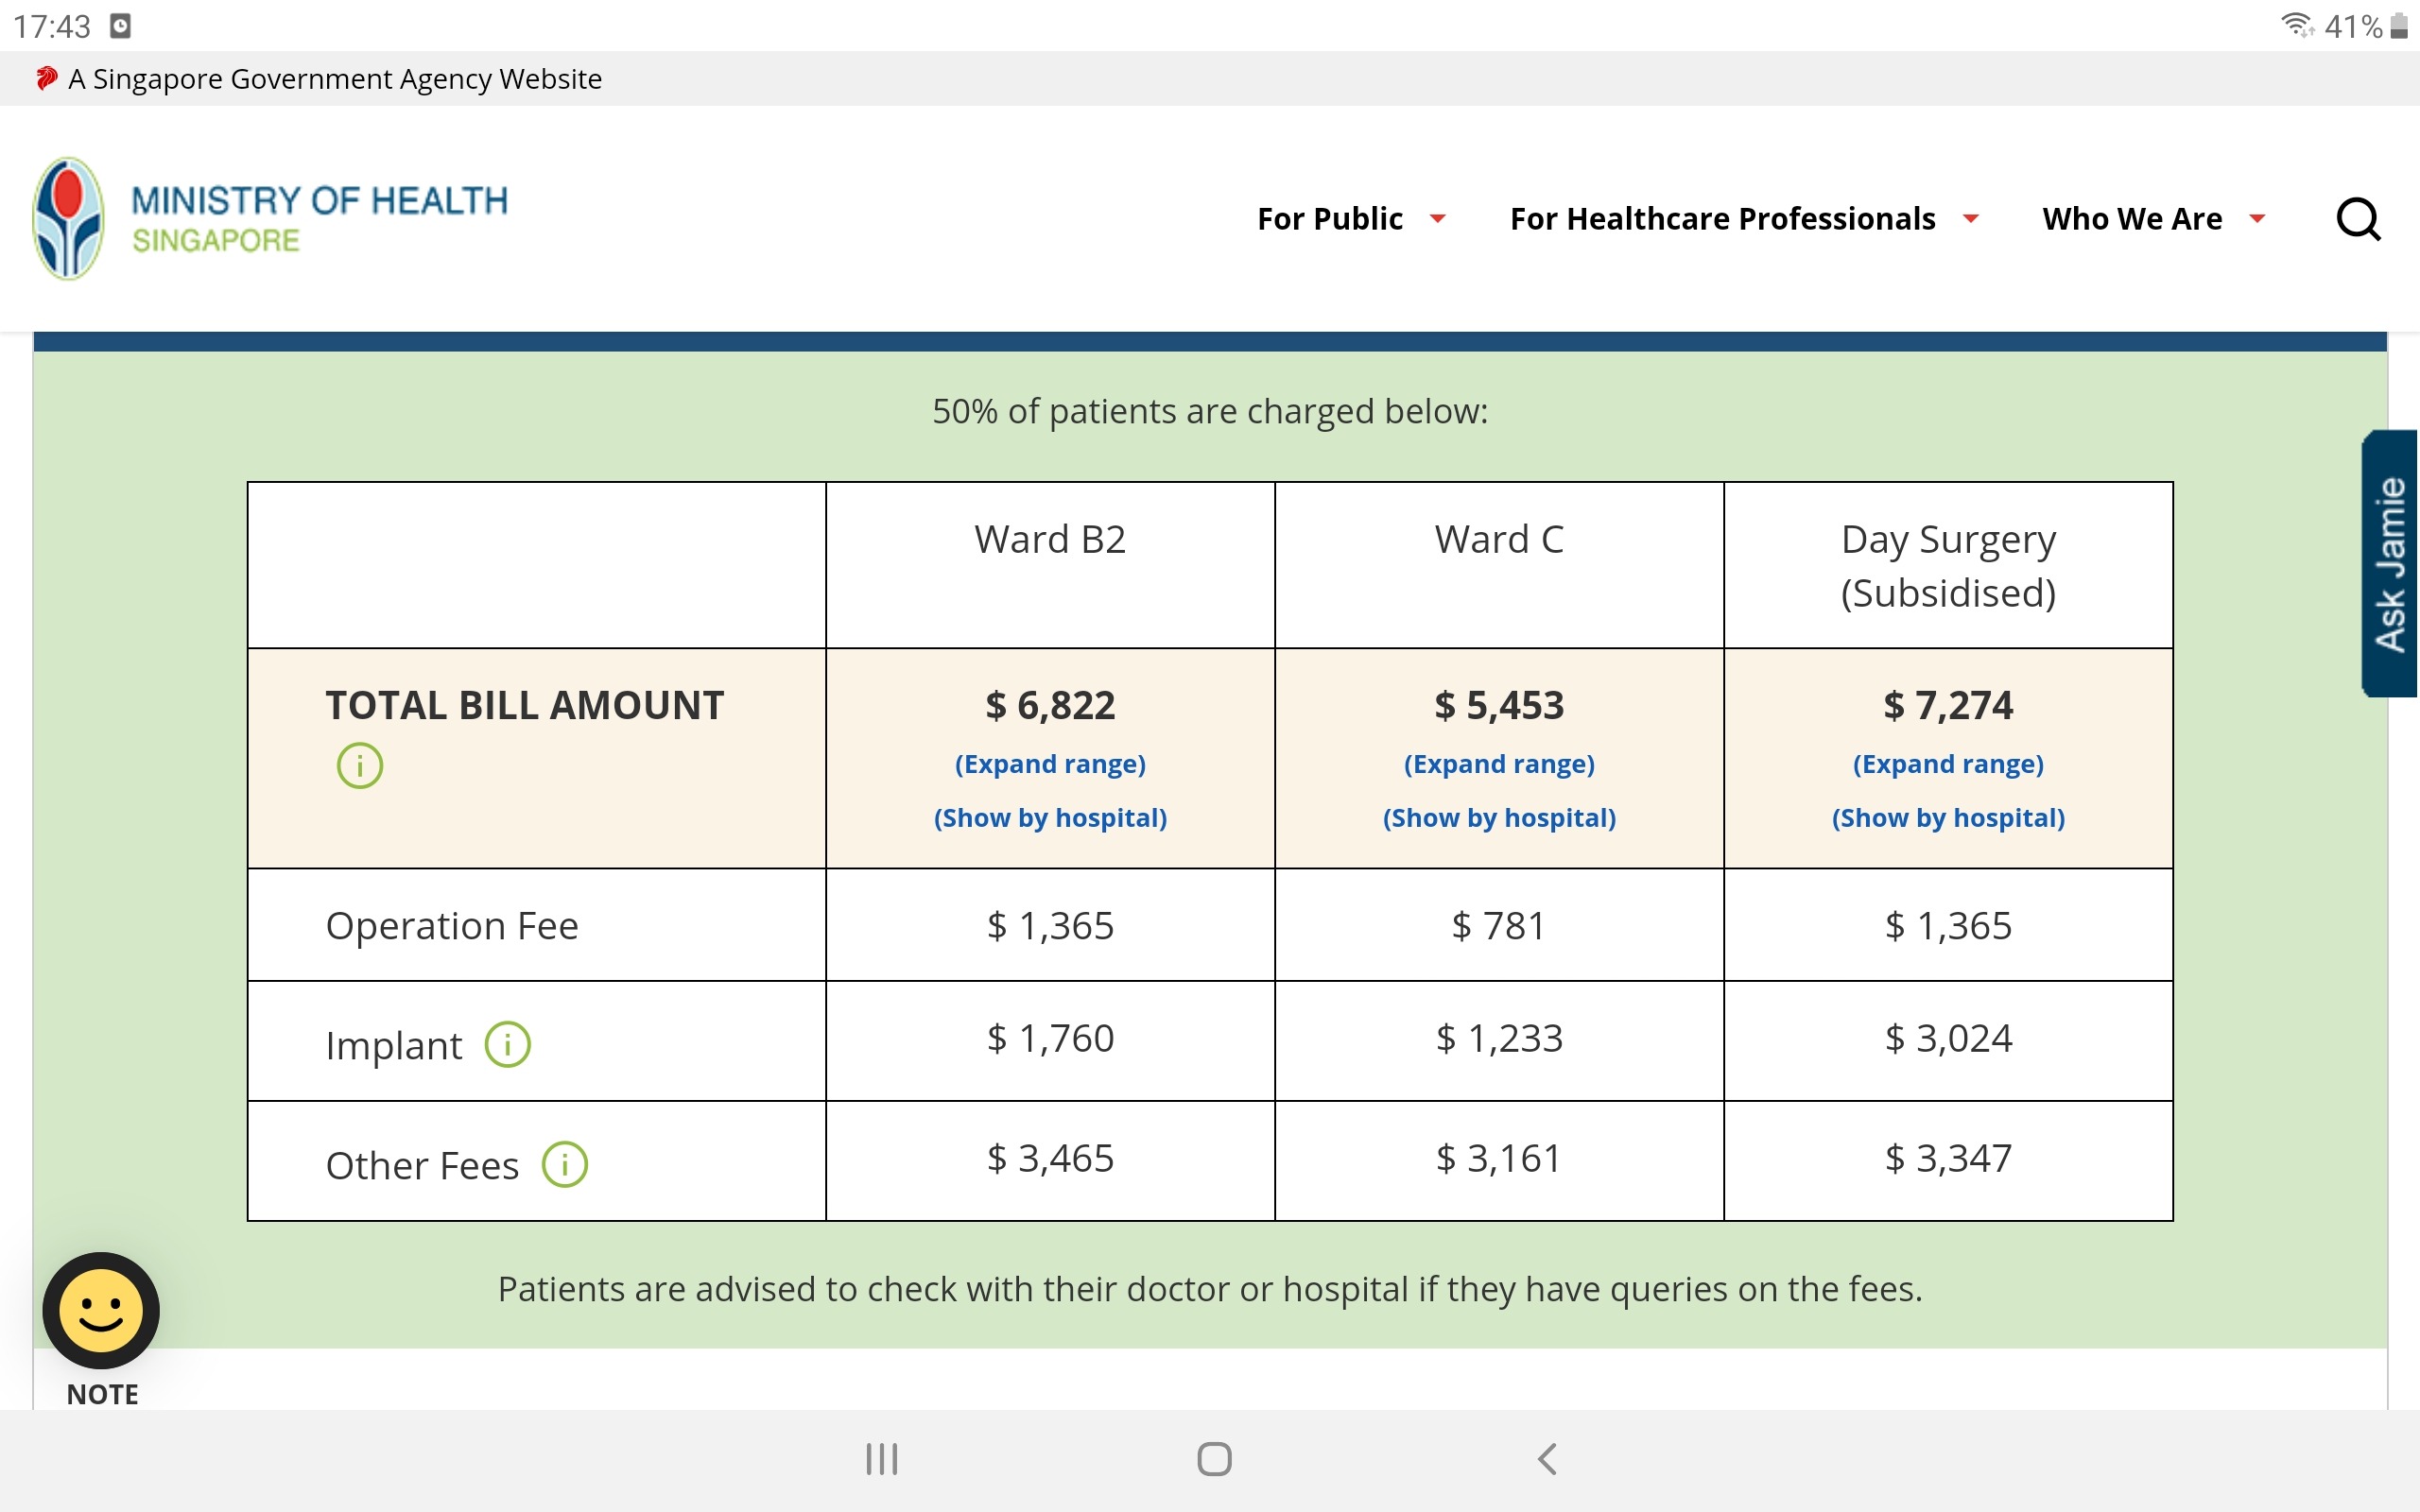Expand the Who We Are dropdown arrow
The height and width of the screenshot is (1512, 2420).
(2256, 219)
